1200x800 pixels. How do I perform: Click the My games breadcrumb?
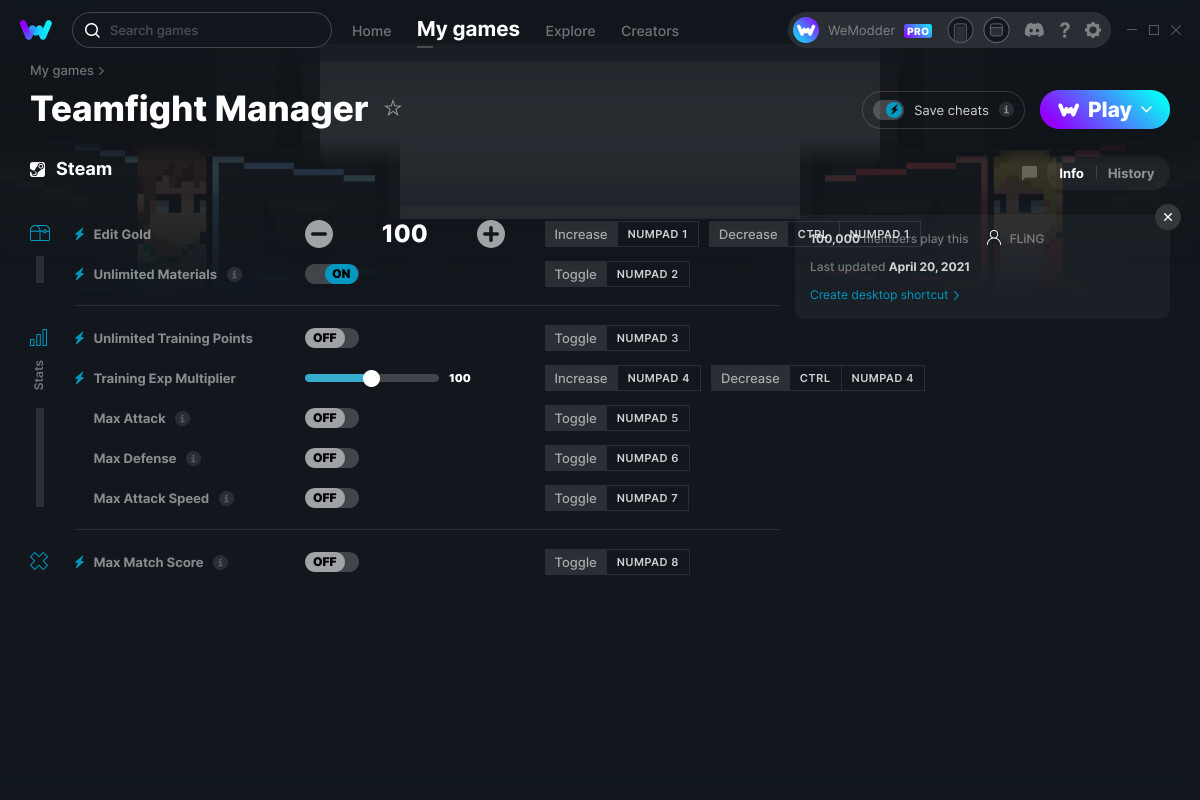pyautogui.click(x=62, y=71)
